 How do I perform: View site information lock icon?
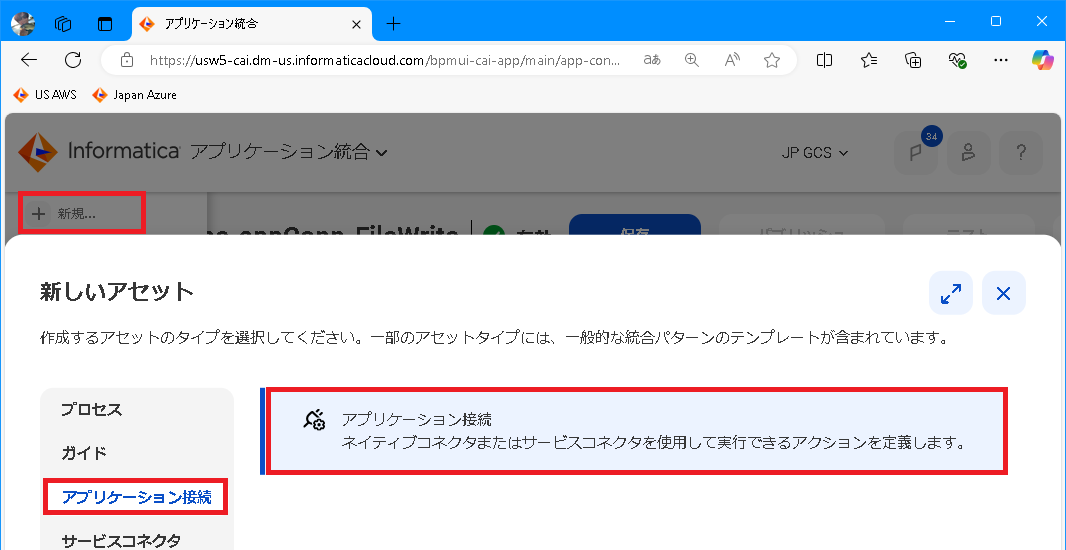(x=126, y=60)
